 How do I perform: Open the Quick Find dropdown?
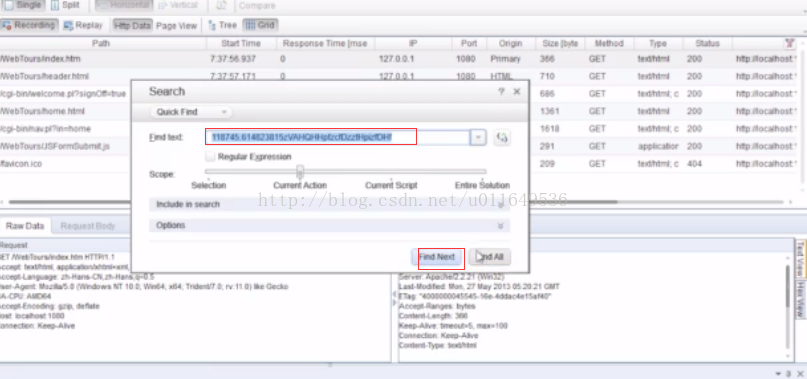191,112
